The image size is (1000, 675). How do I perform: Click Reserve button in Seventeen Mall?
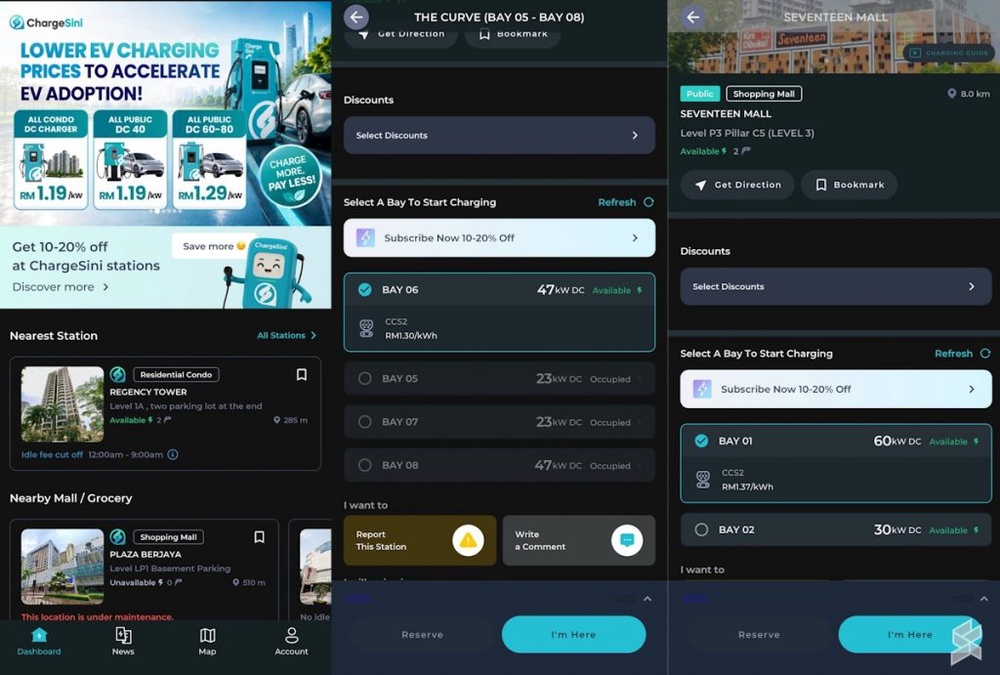pyautogui.click(x=759, y=635)
